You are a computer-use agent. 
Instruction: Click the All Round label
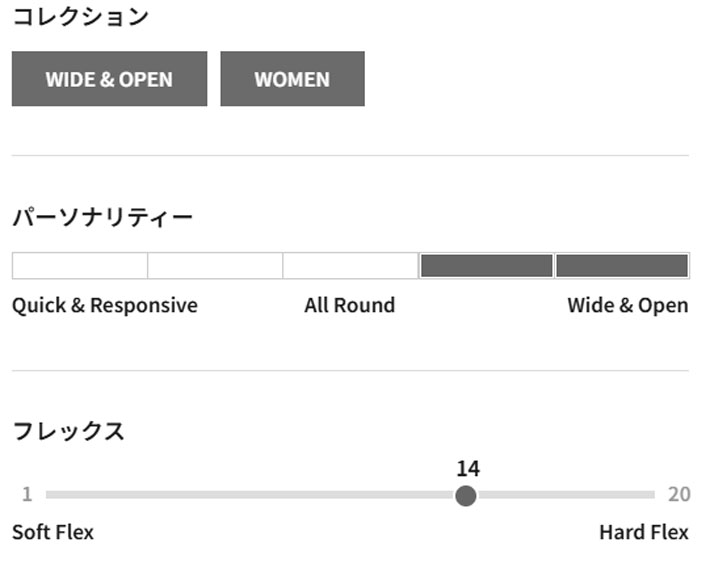pyautogui.click(x=349, y=306)
